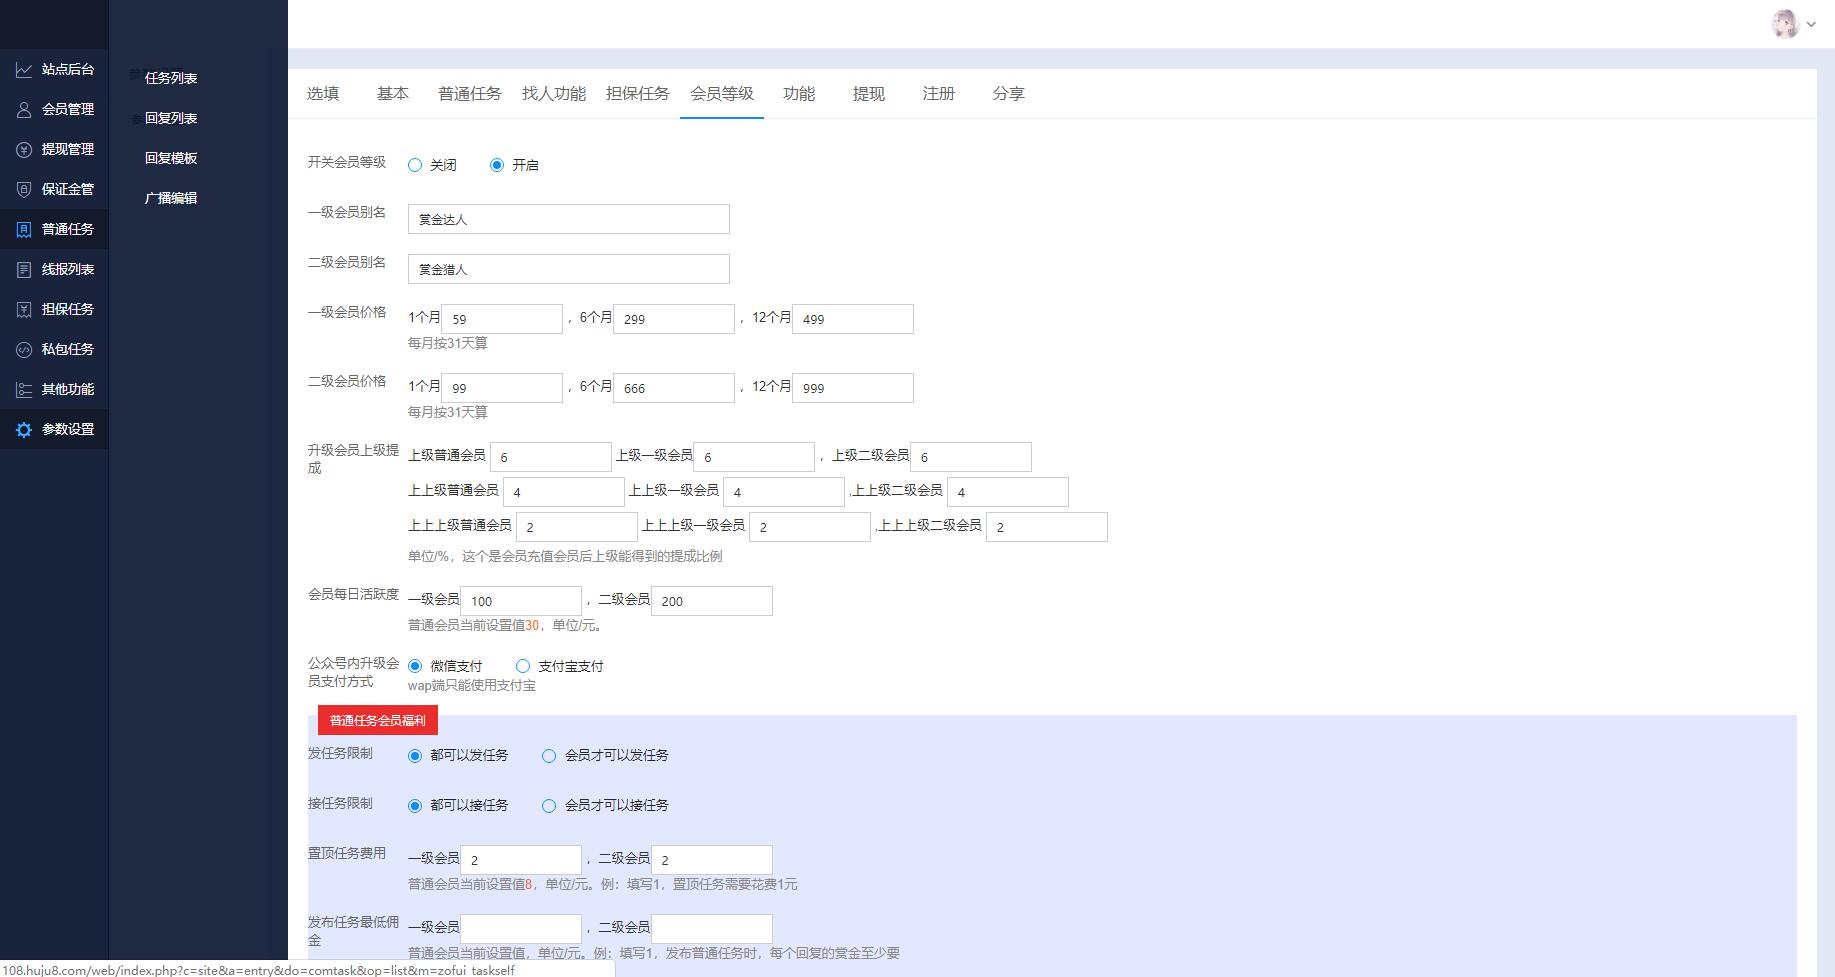Click the 会员管理 person icon
Screen dimensions: 1835x977
tap(24, 109)
